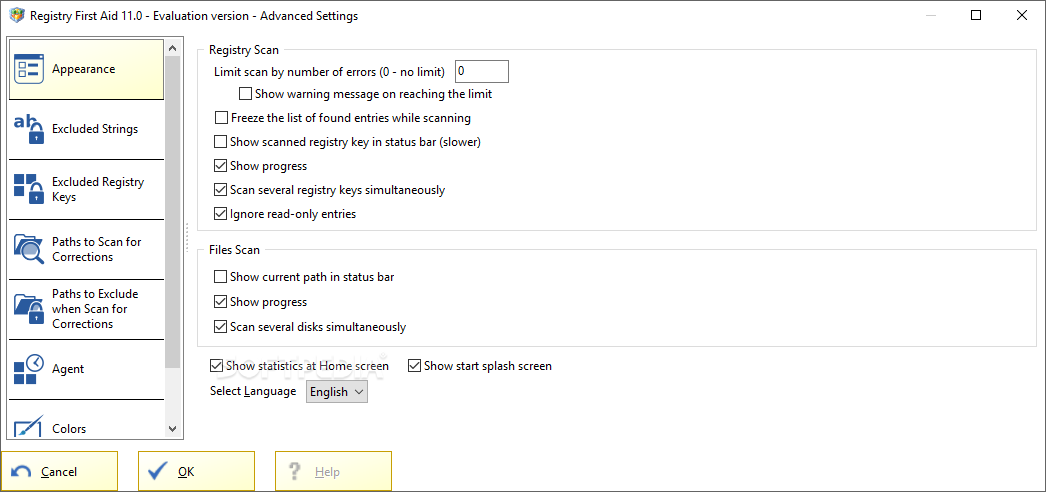
Task: Uncheck Ignore read-only entries
Action: [221, 214]
